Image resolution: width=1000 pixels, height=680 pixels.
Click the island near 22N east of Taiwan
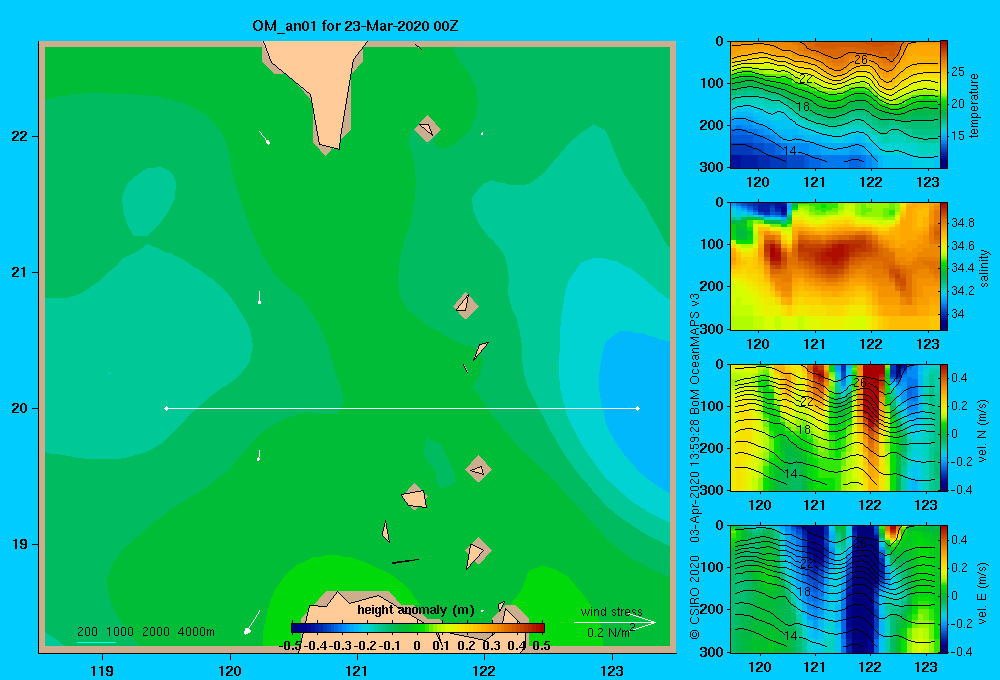pyautogui.click(x=427, y=129)
